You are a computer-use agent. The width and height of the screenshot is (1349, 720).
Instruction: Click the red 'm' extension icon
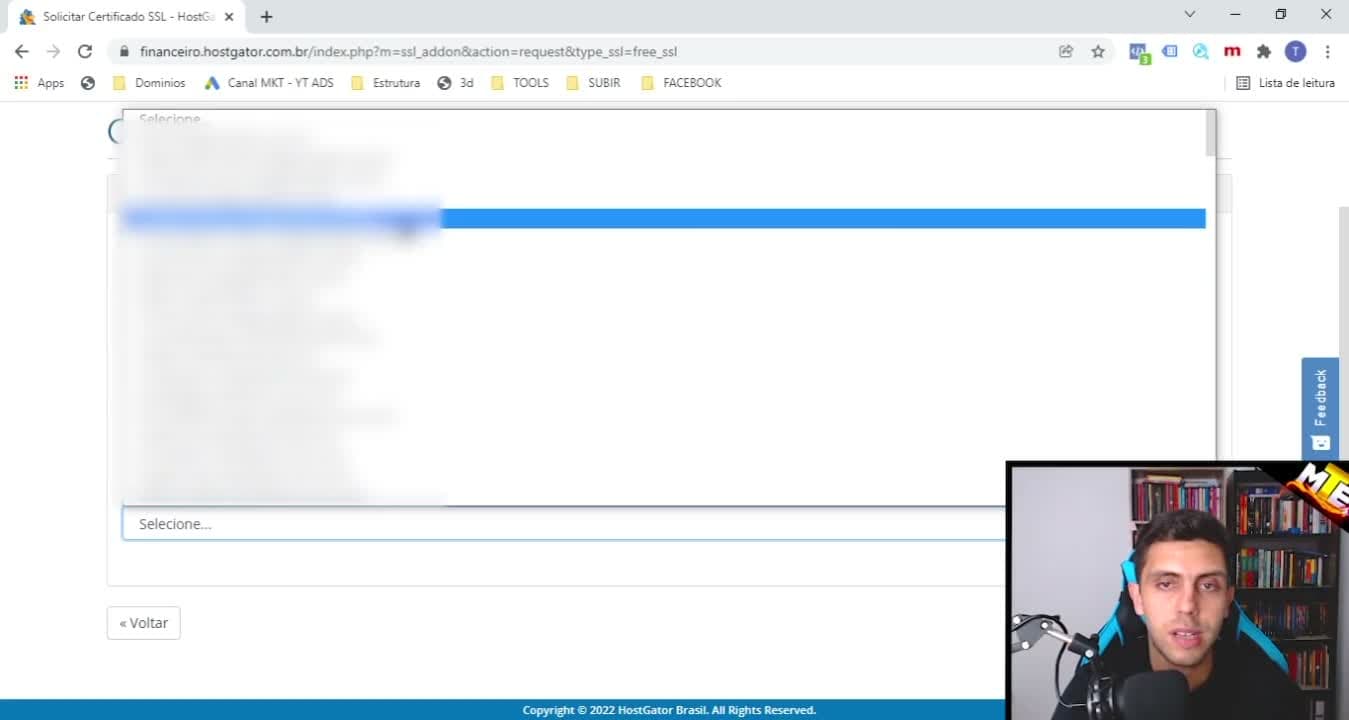pos(1232,51)
